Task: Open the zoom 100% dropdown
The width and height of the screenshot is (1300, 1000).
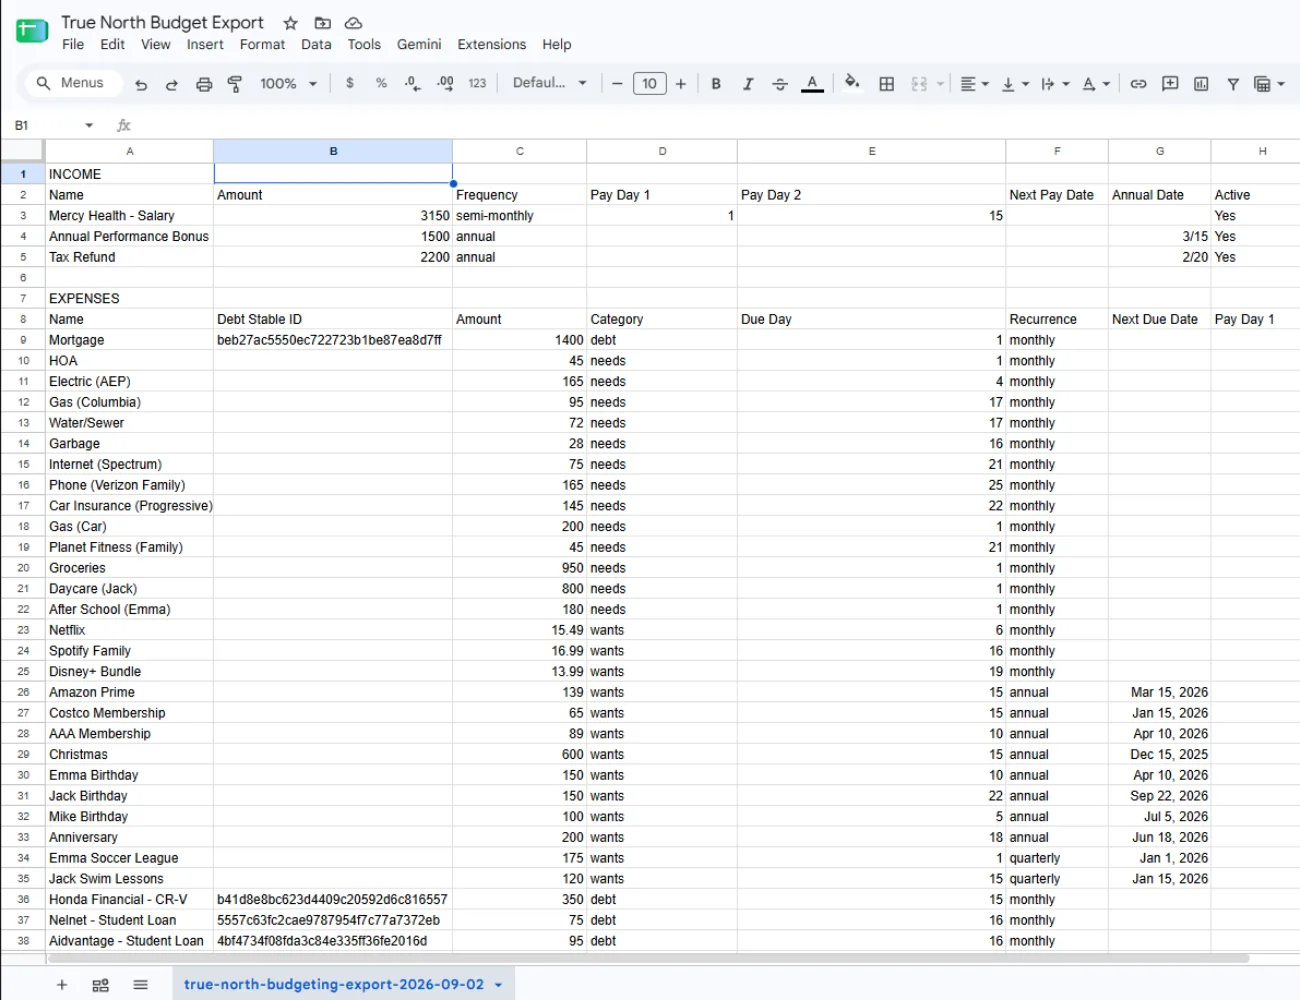Action: (x=288, y=84)
